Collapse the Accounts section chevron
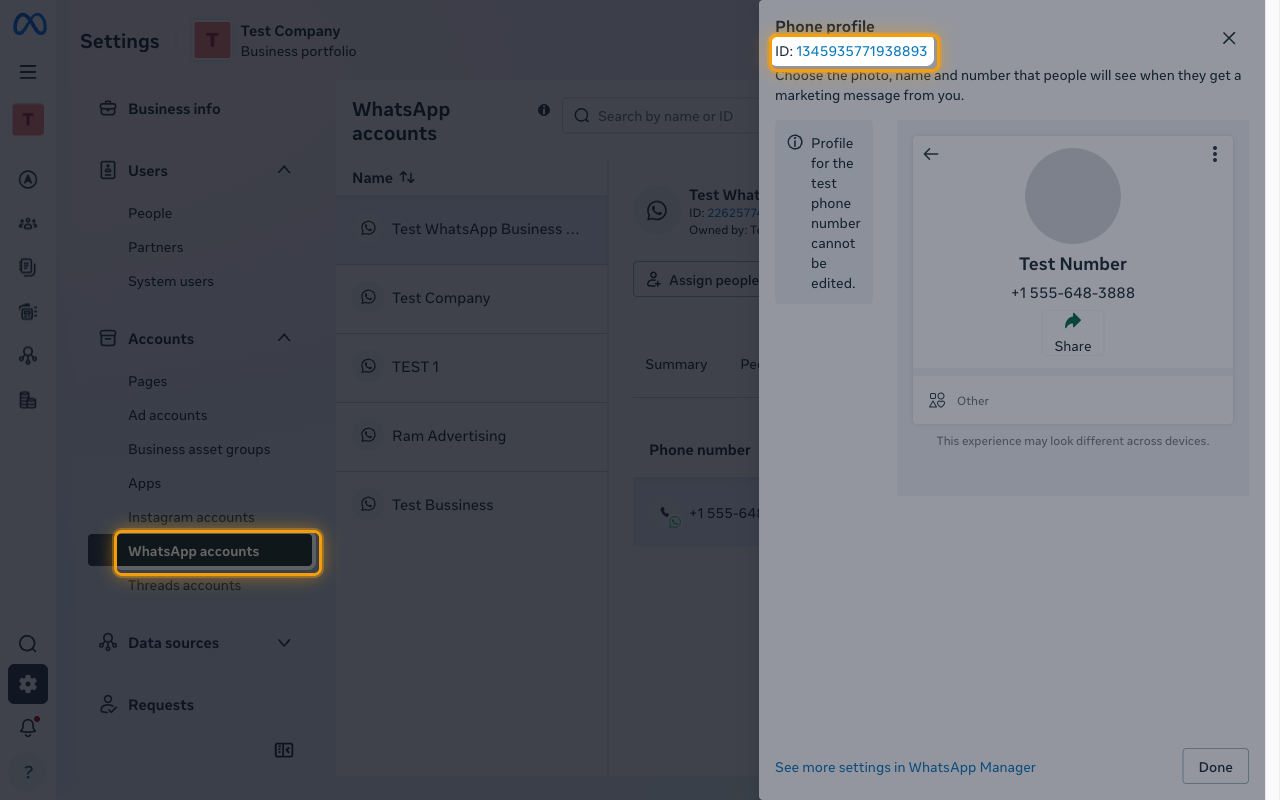Viewport: 1280px width, 800px height. point(284,338)
